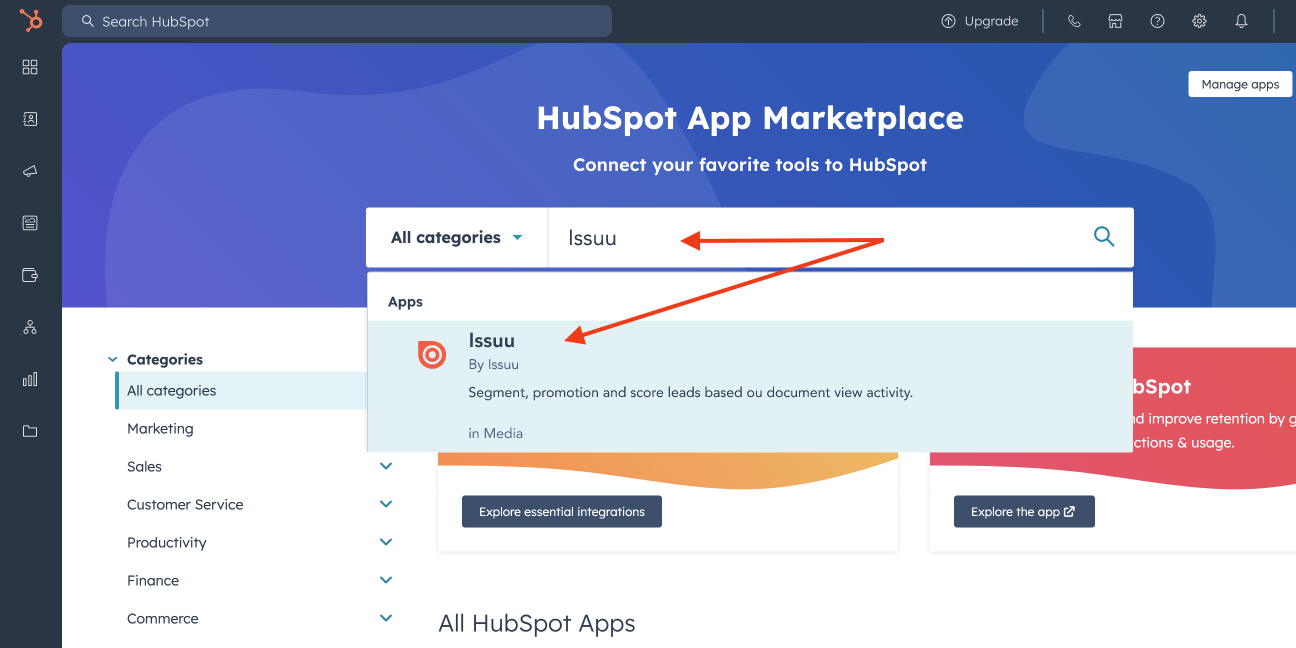The height and width of the screenshot is (648, 1296).
Task: Select the Finance category label
Action: 153,581
